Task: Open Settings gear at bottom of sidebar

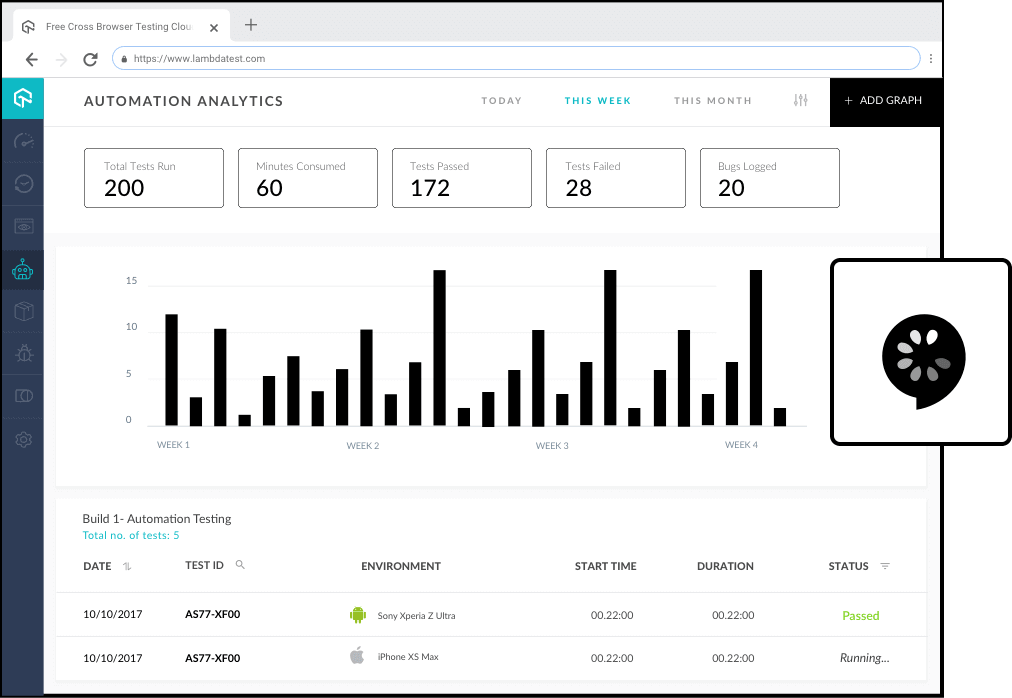Action: [x=22, y=439]
